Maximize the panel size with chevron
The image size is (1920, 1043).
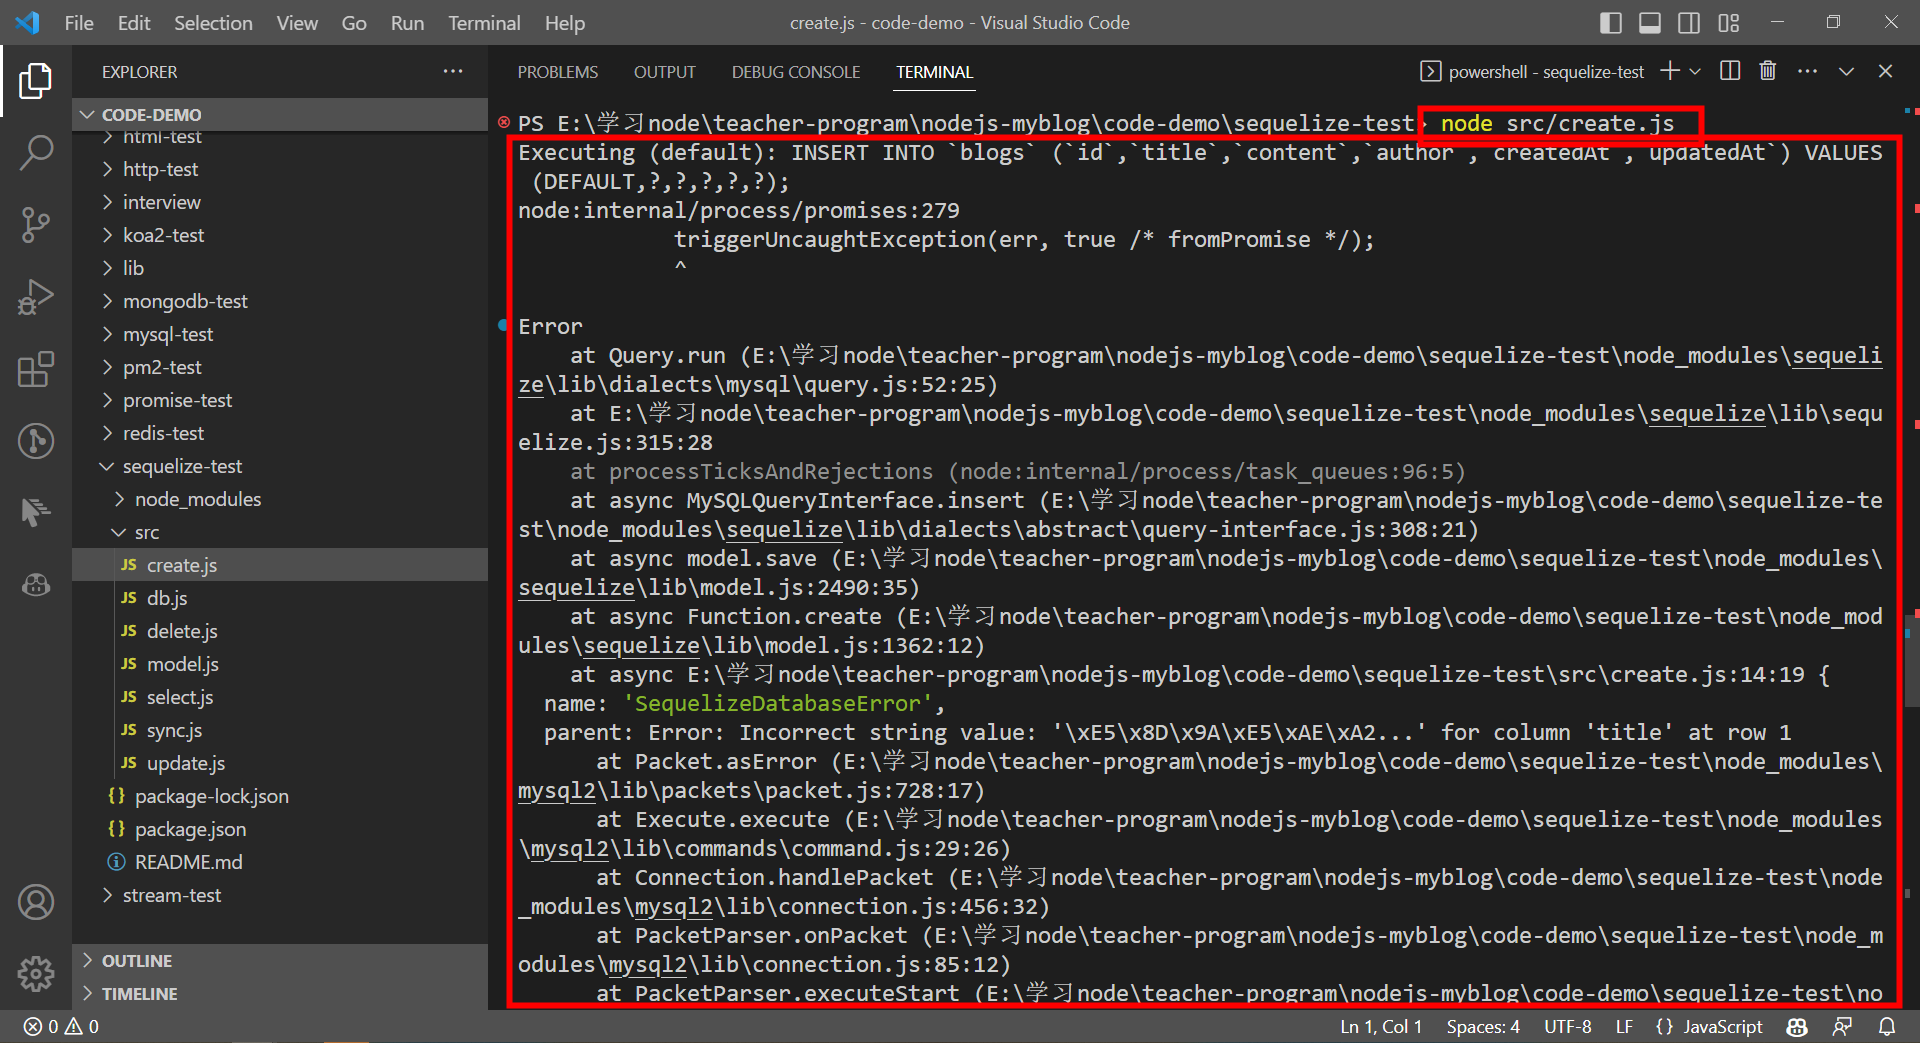coord(1846,71)
